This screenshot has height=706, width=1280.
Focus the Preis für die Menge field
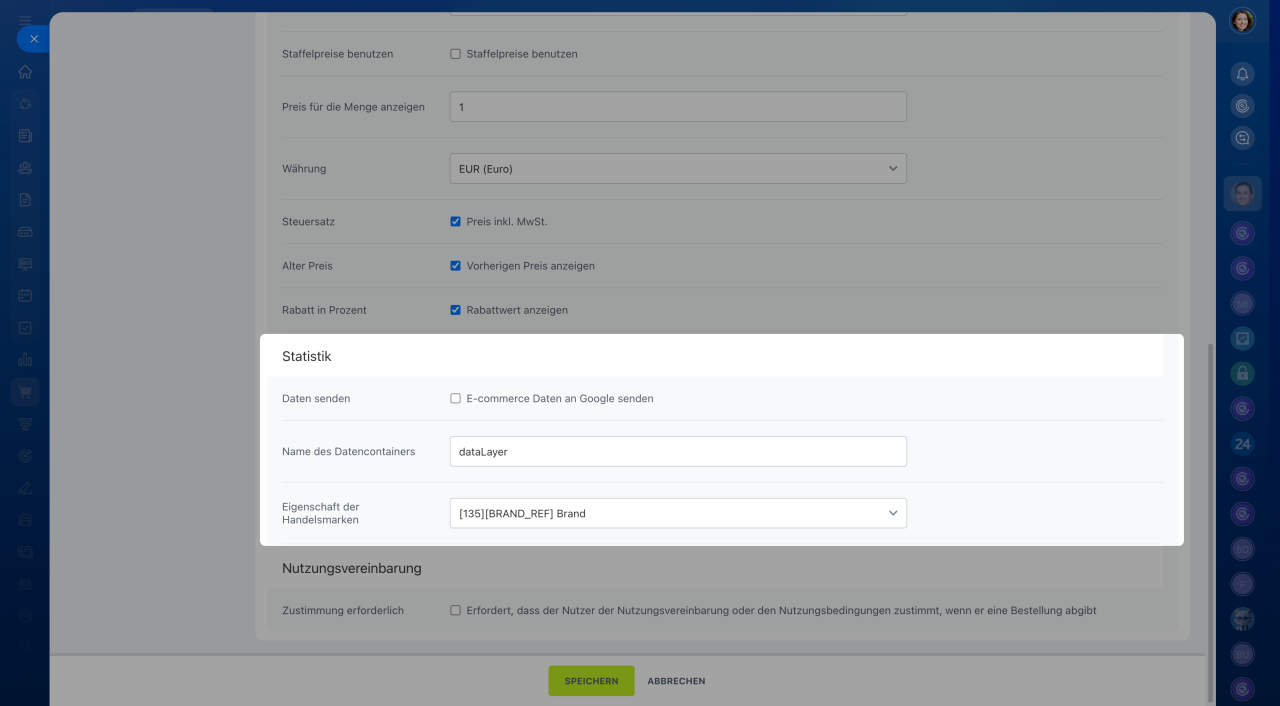click(678, 107)
